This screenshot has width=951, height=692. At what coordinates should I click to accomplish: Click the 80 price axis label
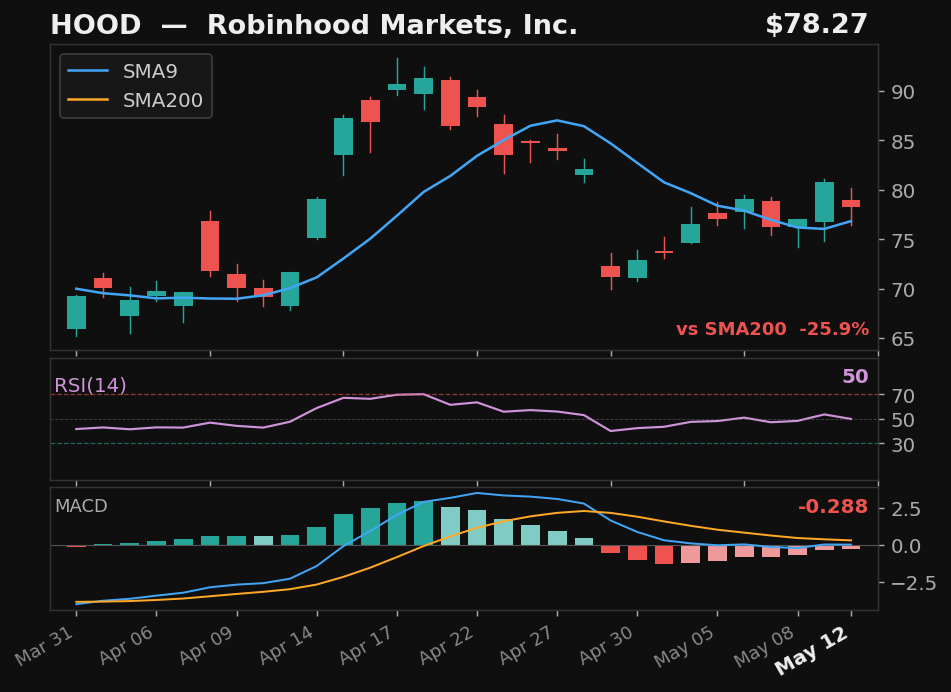click(x=902, y=191)
